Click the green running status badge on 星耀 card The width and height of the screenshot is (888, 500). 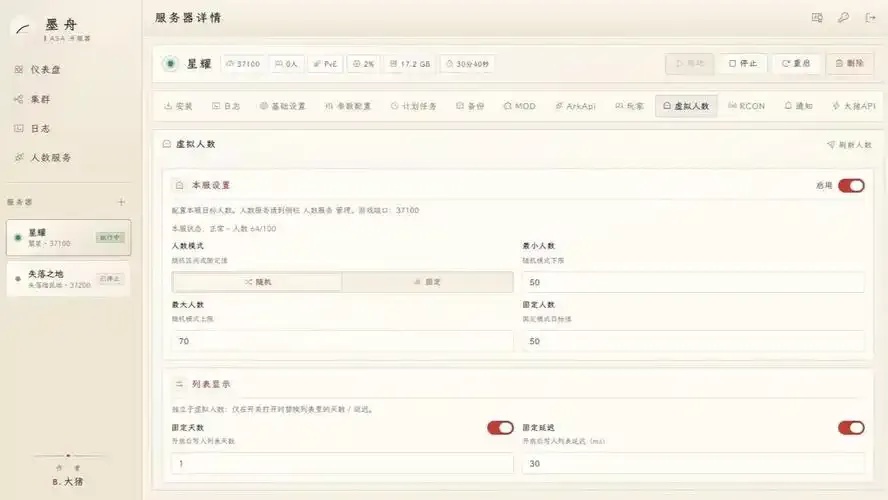[110, 237]
